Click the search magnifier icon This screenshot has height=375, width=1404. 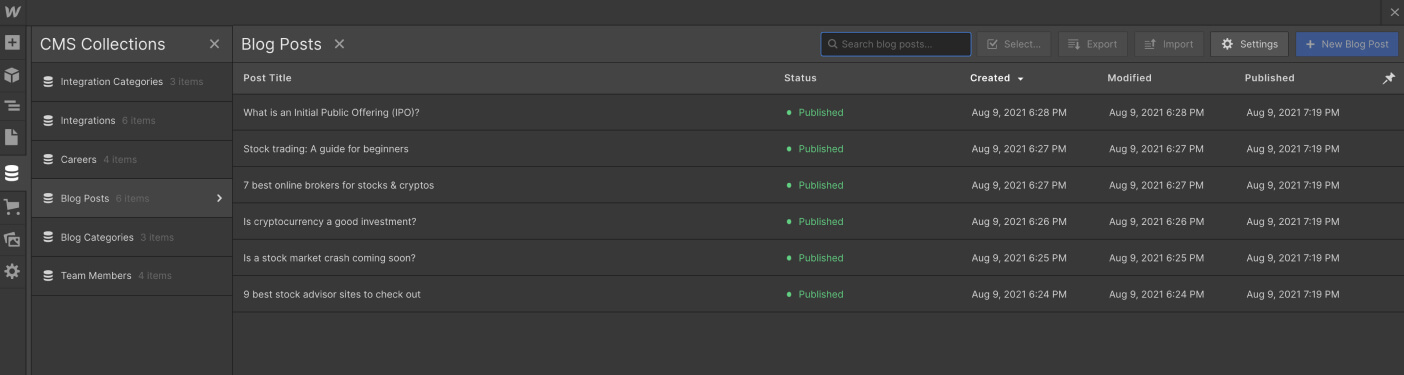pos(833,44)
